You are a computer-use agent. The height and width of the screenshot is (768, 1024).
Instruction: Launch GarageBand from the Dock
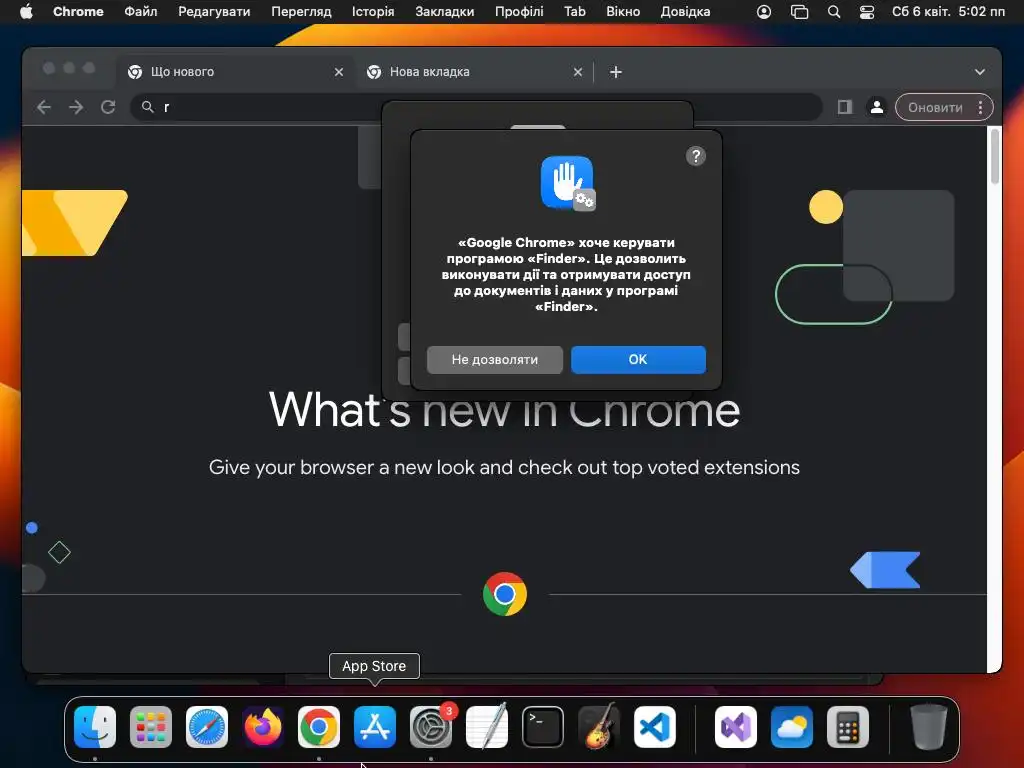point(599,727)
